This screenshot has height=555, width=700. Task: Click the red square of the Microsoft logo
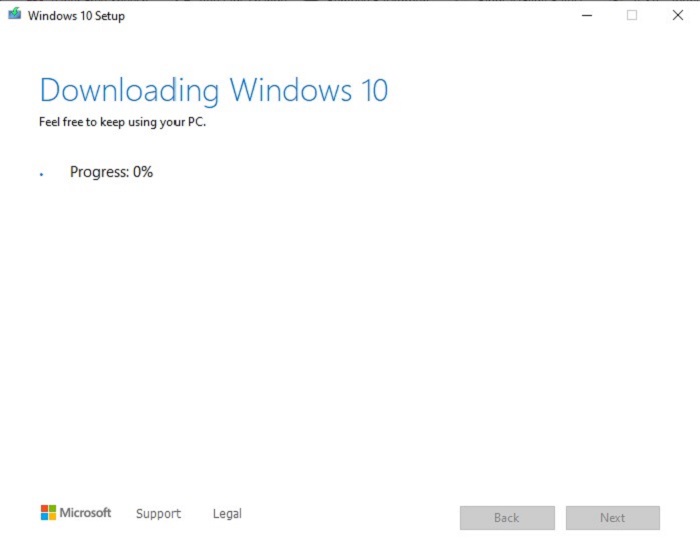click(x=44, y=508)
